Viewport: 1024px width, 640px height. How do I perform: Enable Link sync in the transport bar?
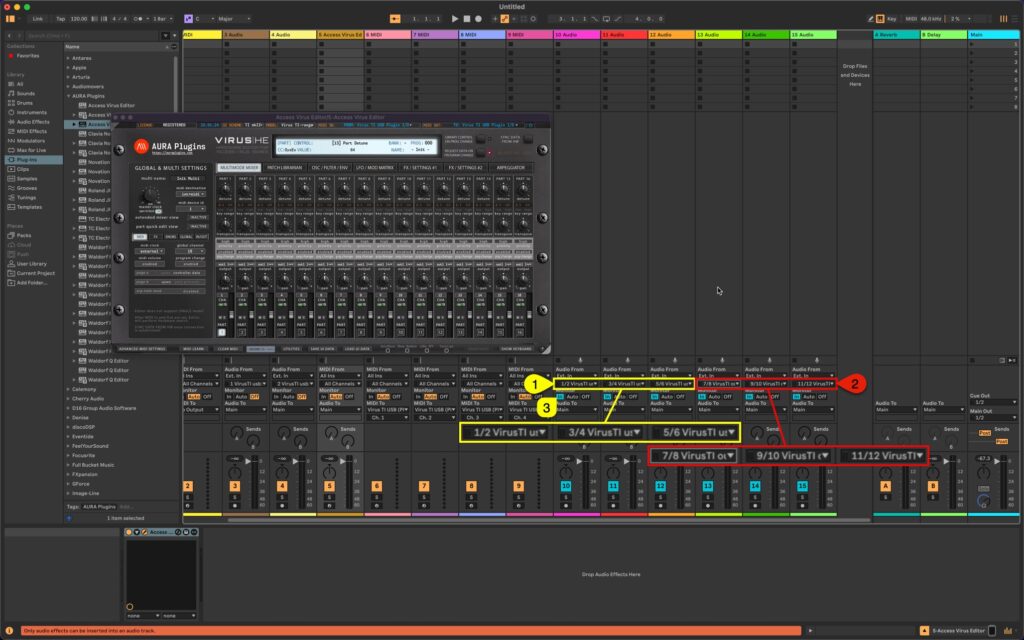point(36,19)
